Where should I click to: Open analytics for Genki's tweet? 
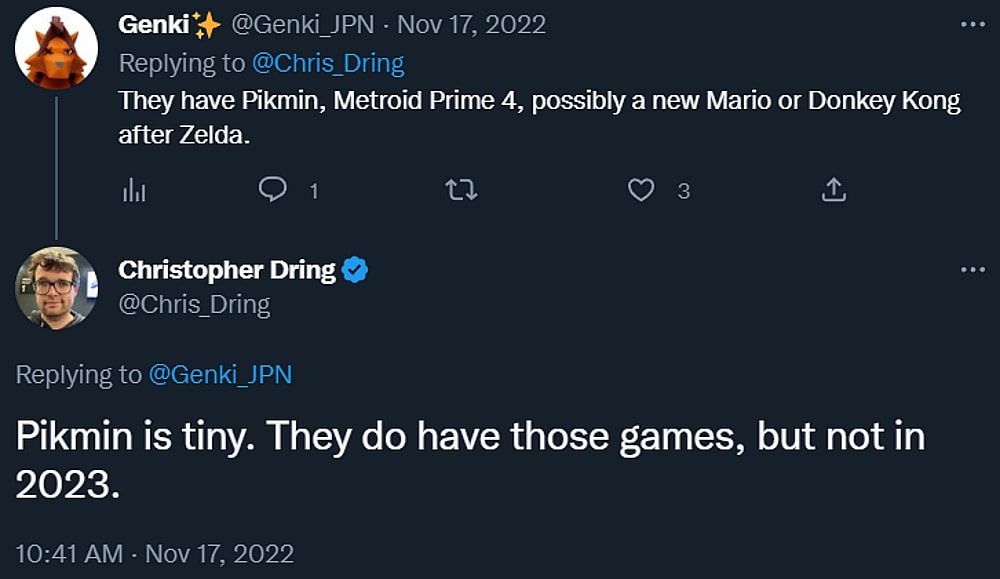(x=134, y=190)
